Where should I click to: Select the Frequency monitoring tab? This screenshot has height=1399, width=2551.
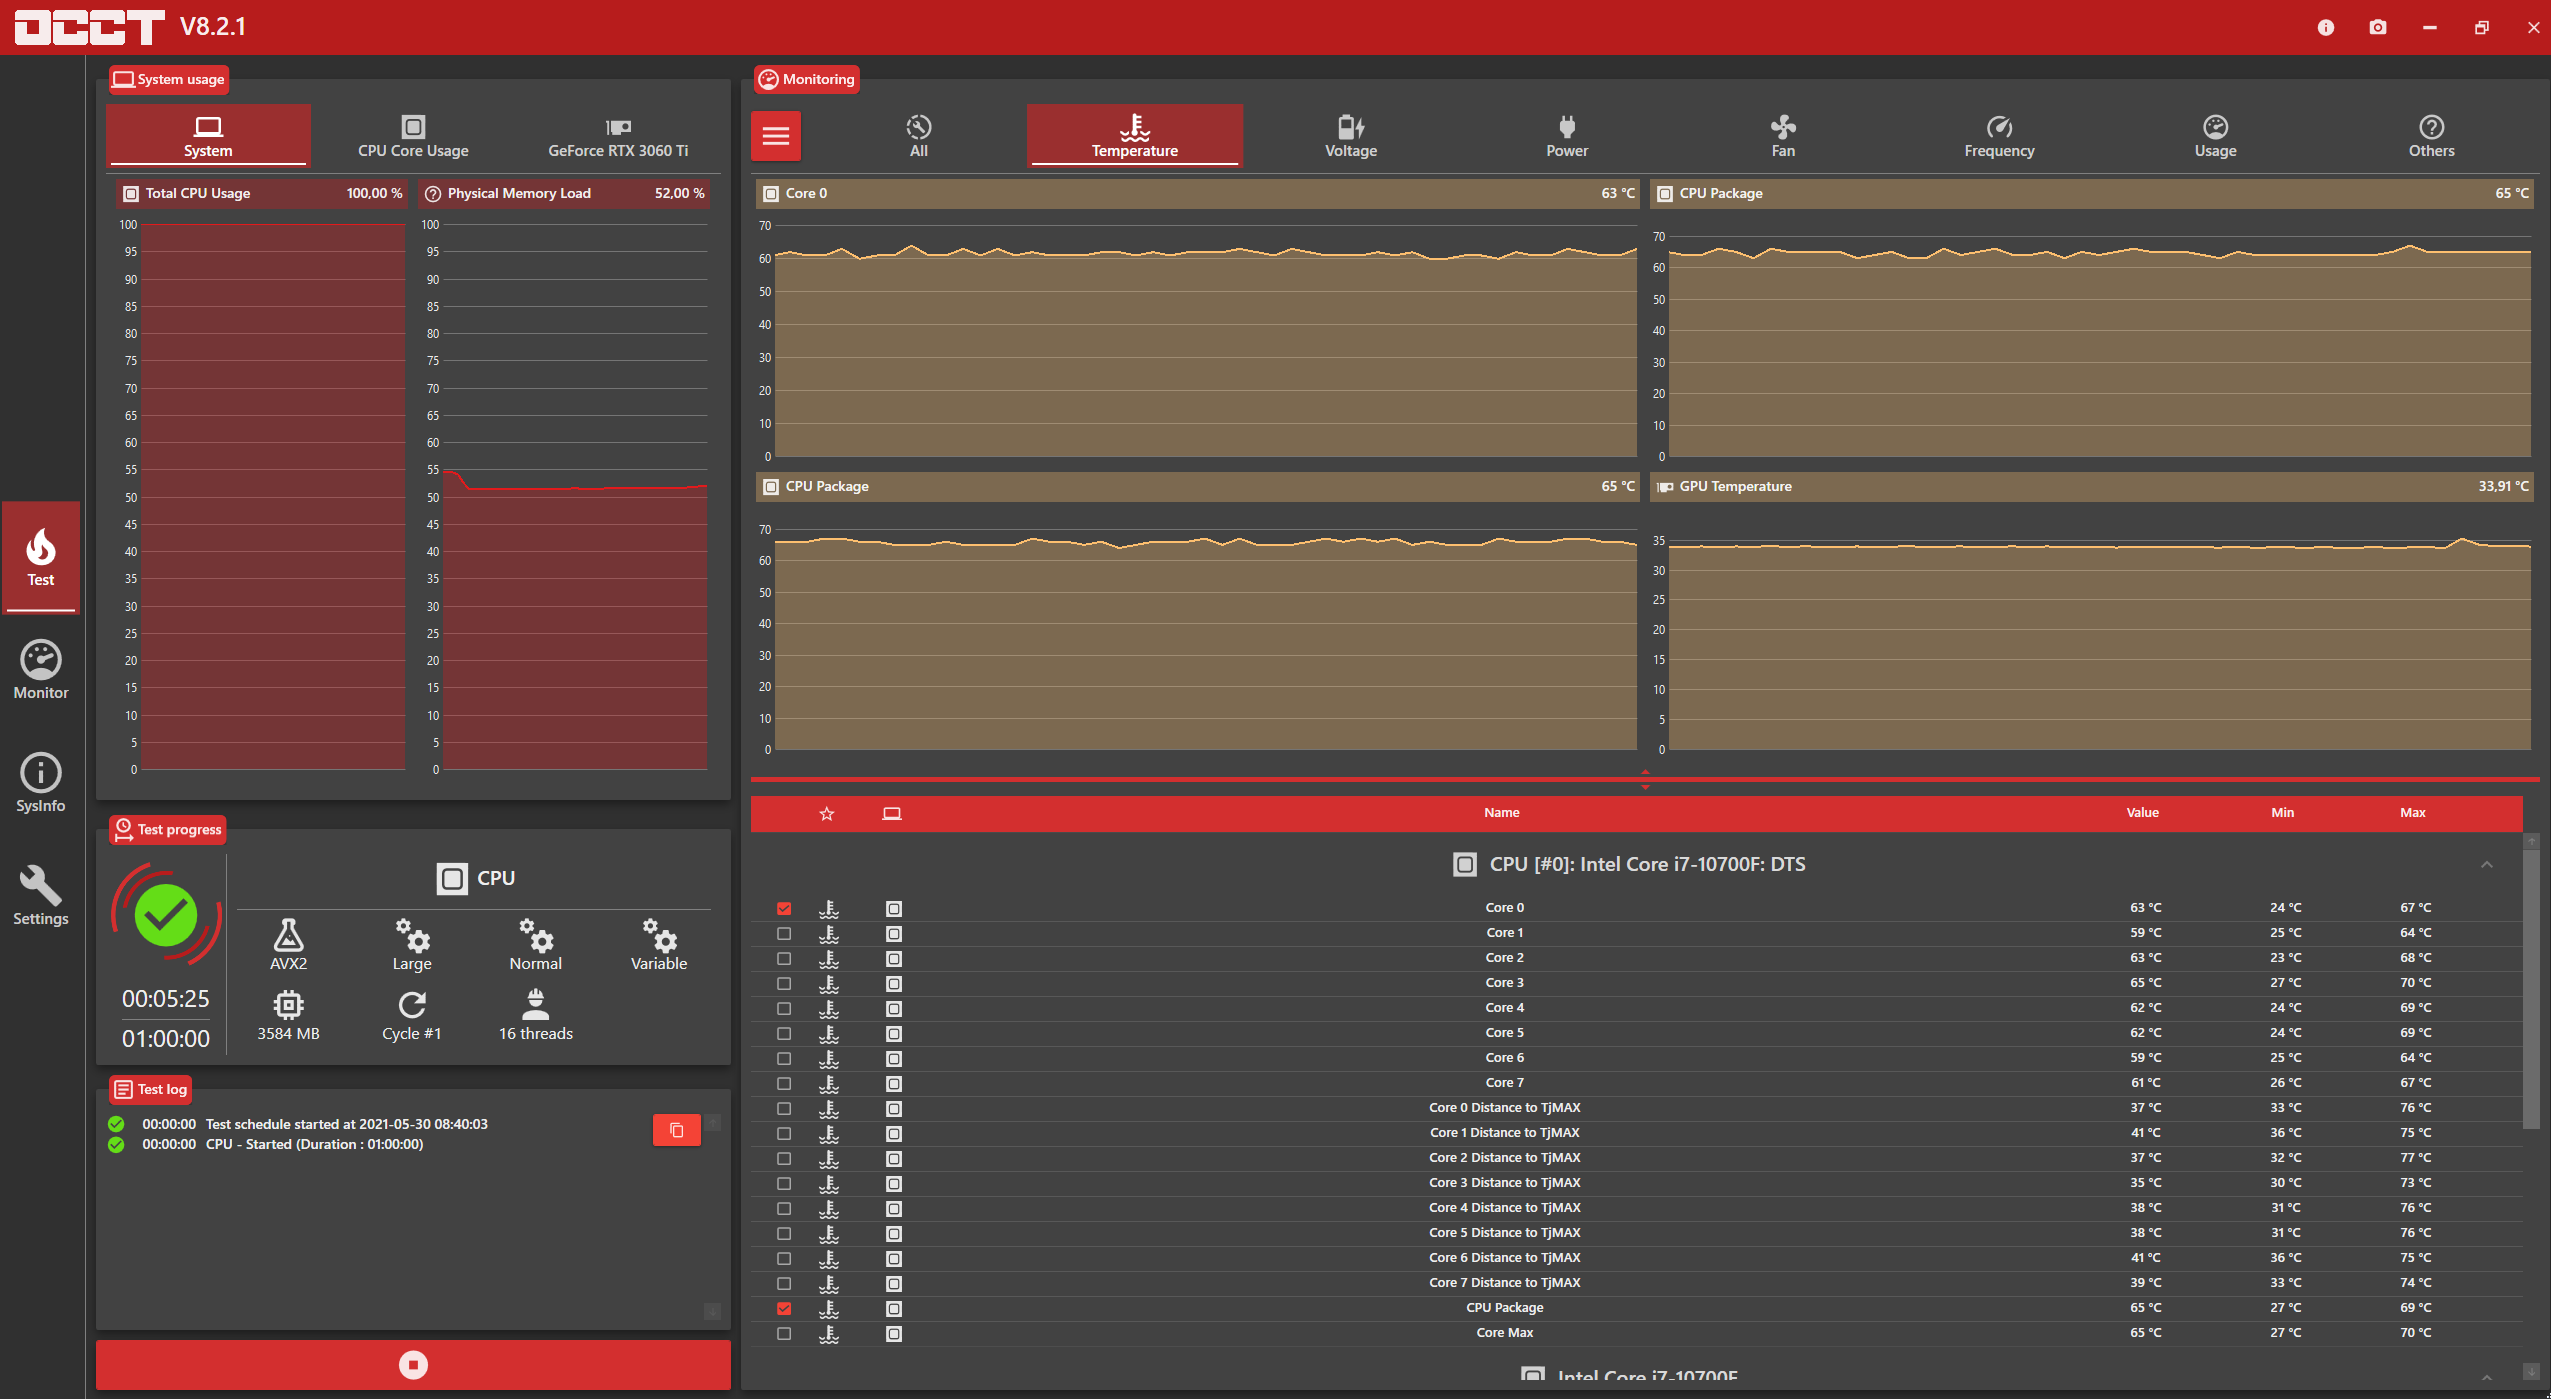pyautogui.click(x=1999, y=136)
